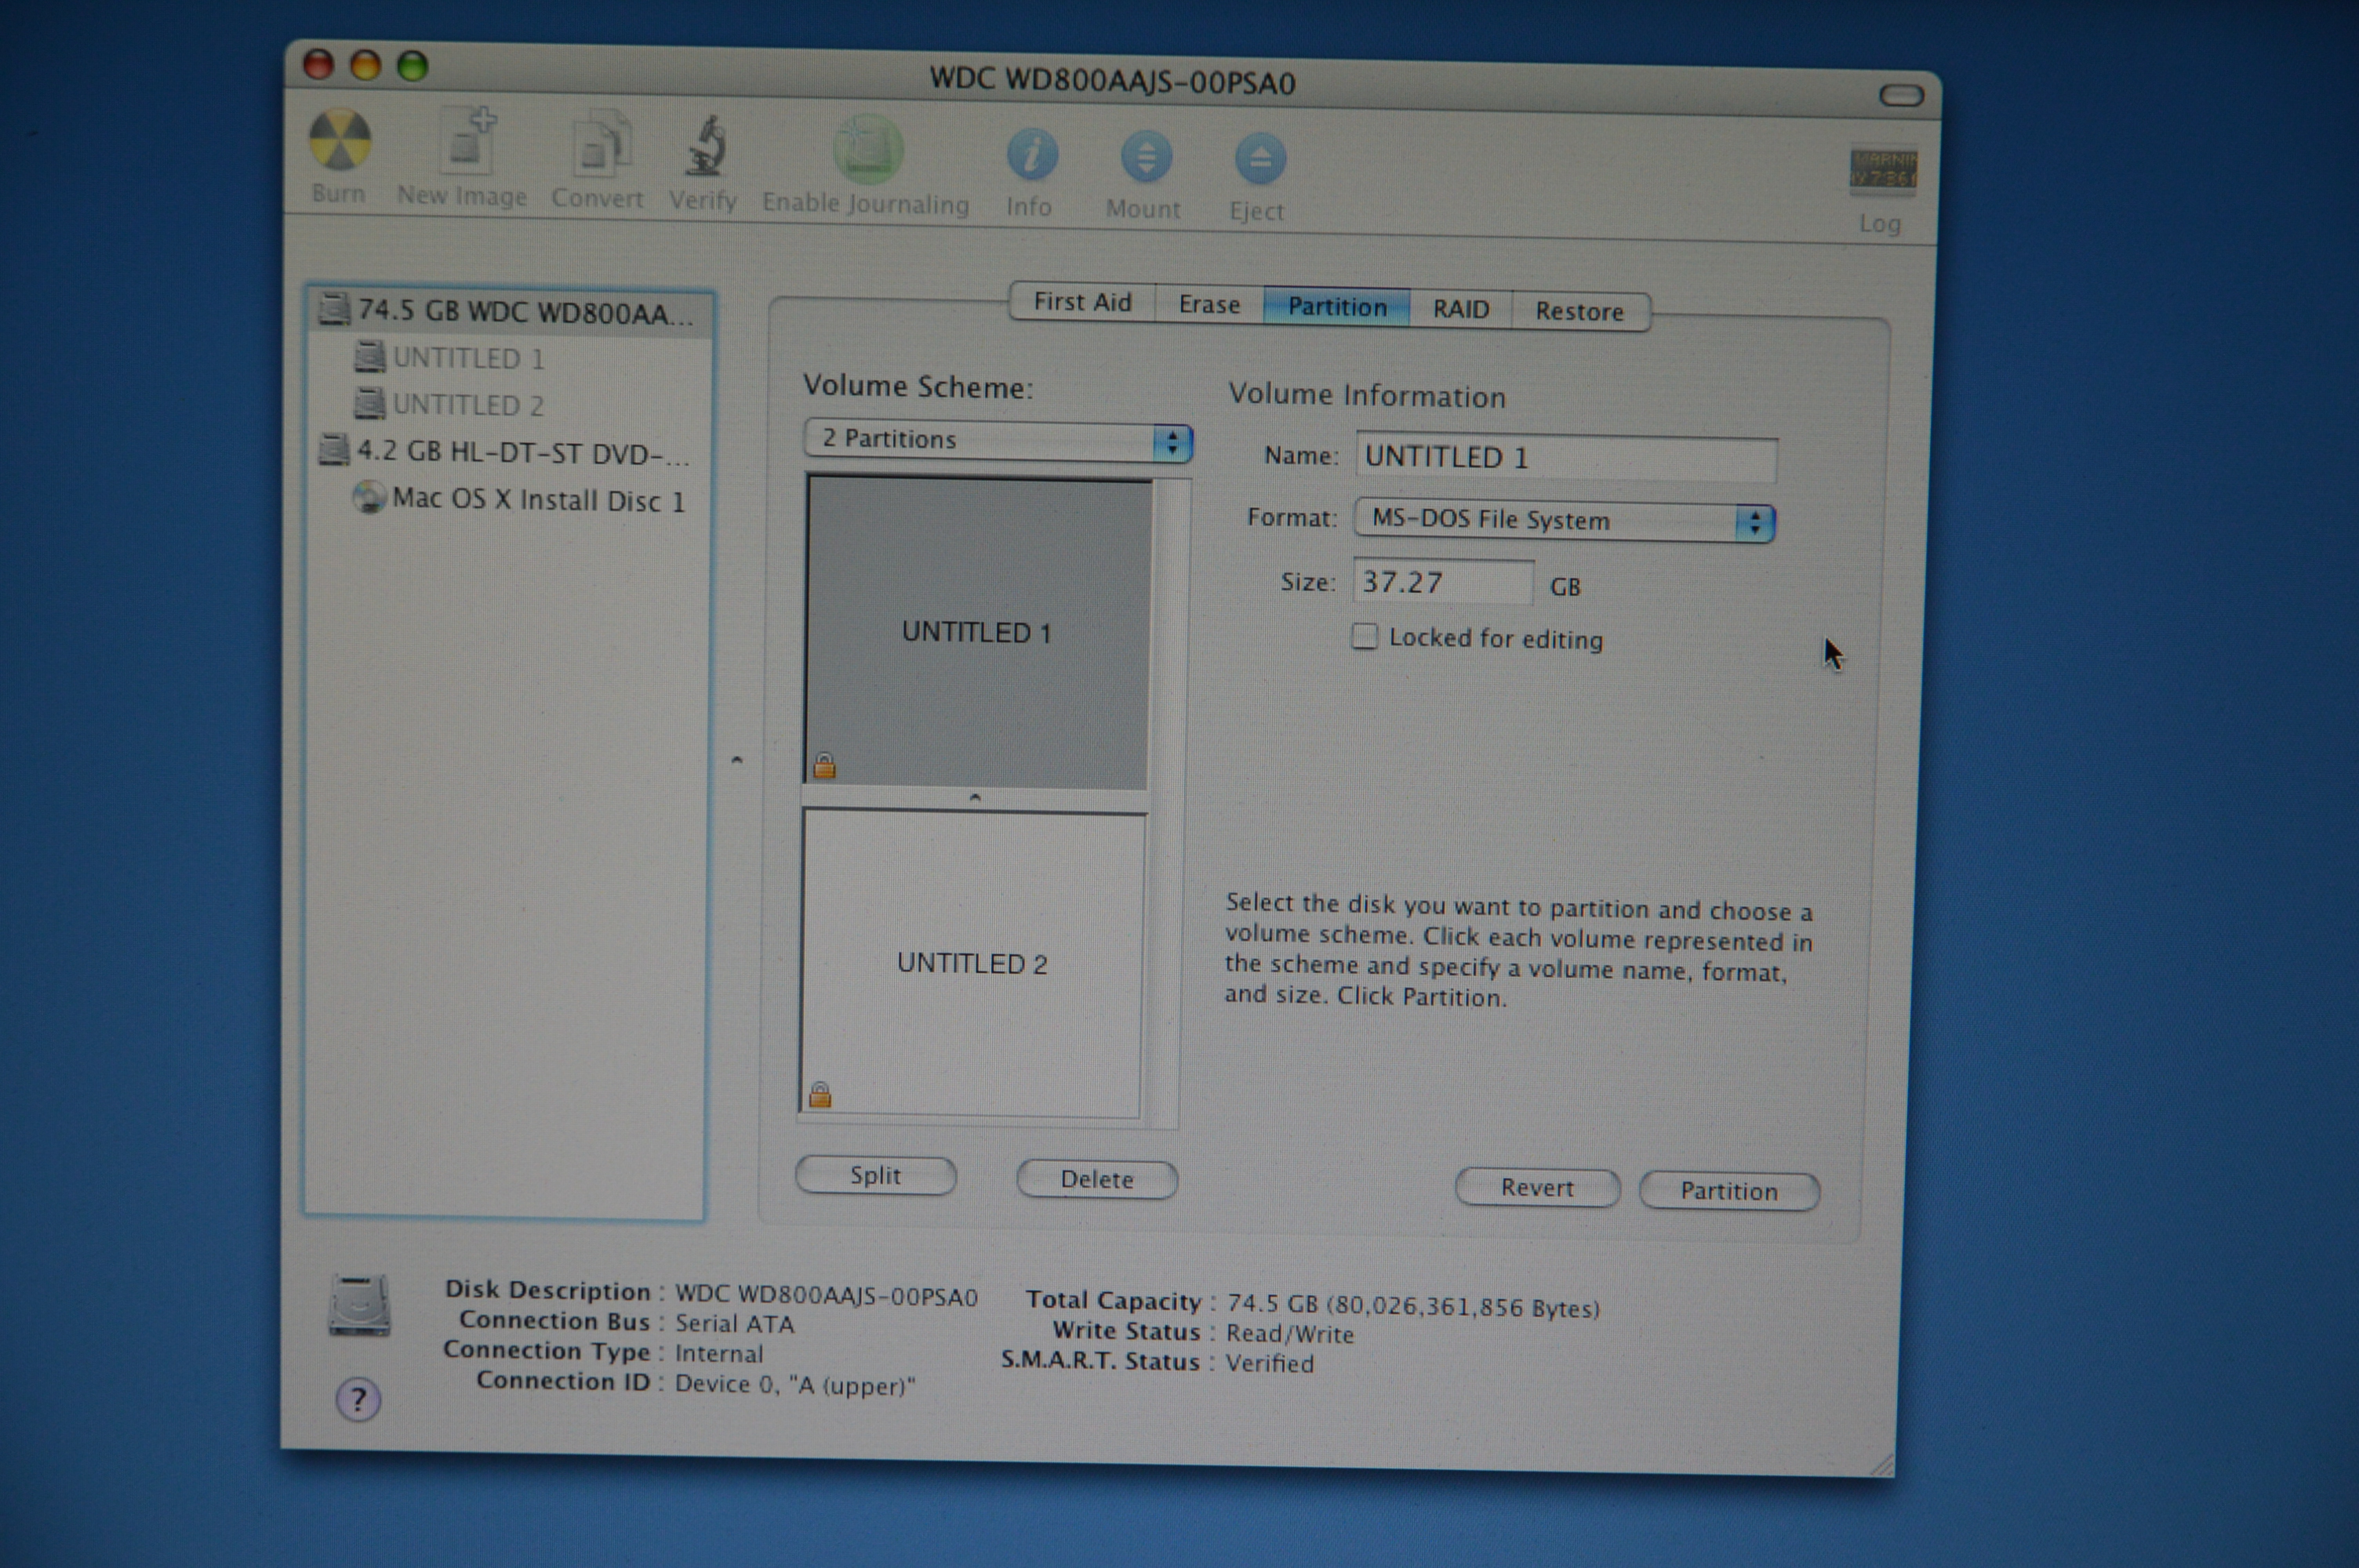Click the Delete button
The image size is (2359, 1568).
[1097, 1180]
